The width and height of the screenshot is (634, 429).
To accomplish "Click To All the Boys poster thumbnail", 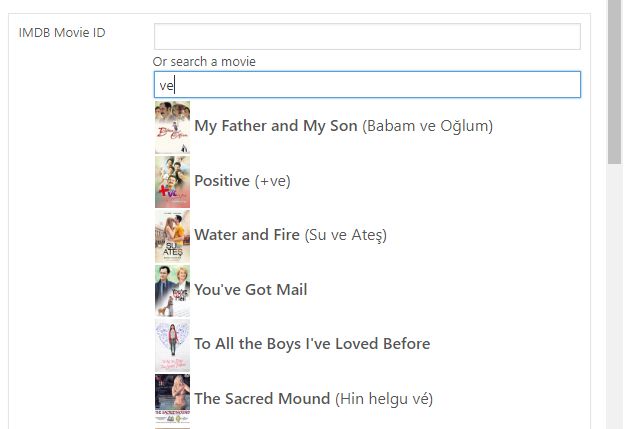I will (172, 344).
